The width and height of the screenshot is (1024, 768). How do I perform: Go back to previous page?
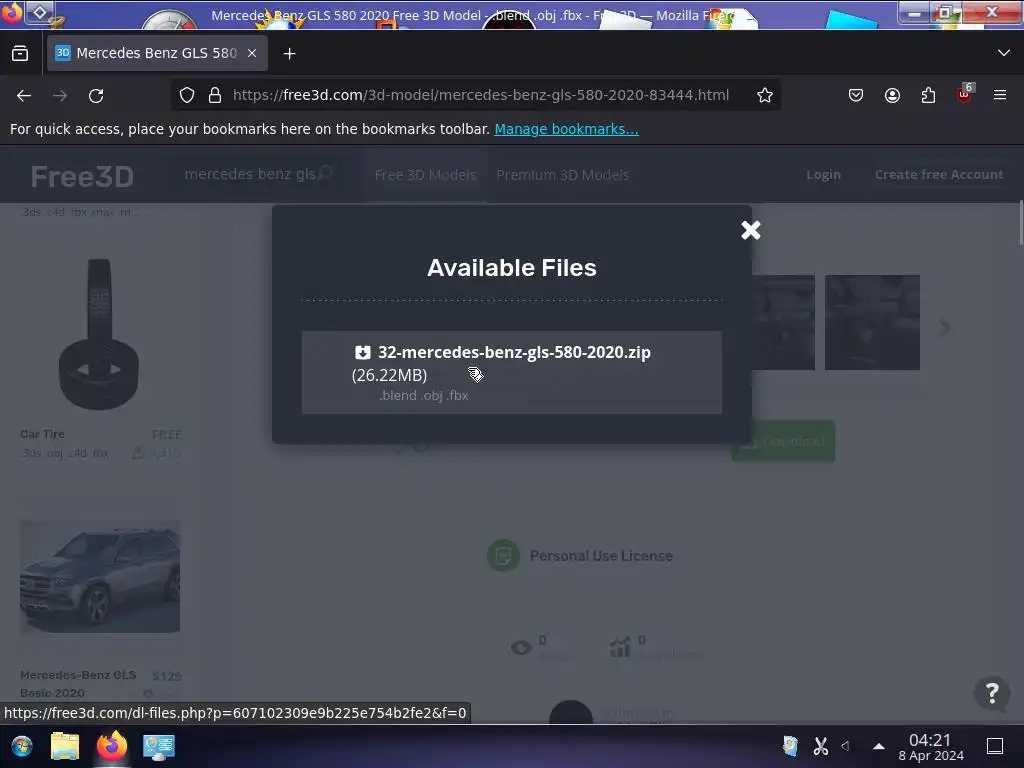click(x=24, y=96)
